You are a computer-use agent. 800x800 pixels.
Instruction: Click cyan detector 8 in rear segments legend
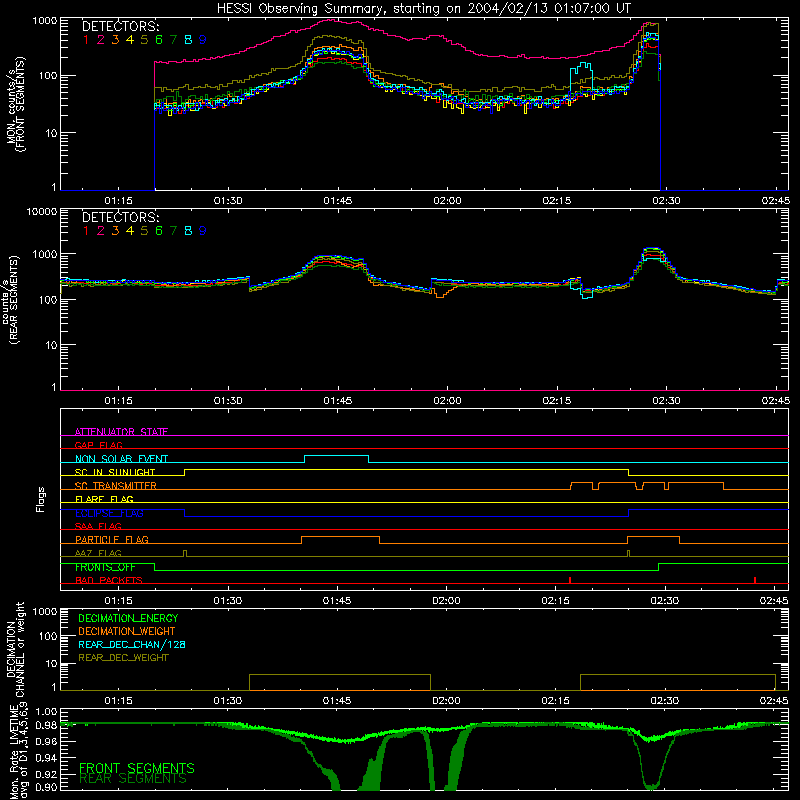pos(188,231)
